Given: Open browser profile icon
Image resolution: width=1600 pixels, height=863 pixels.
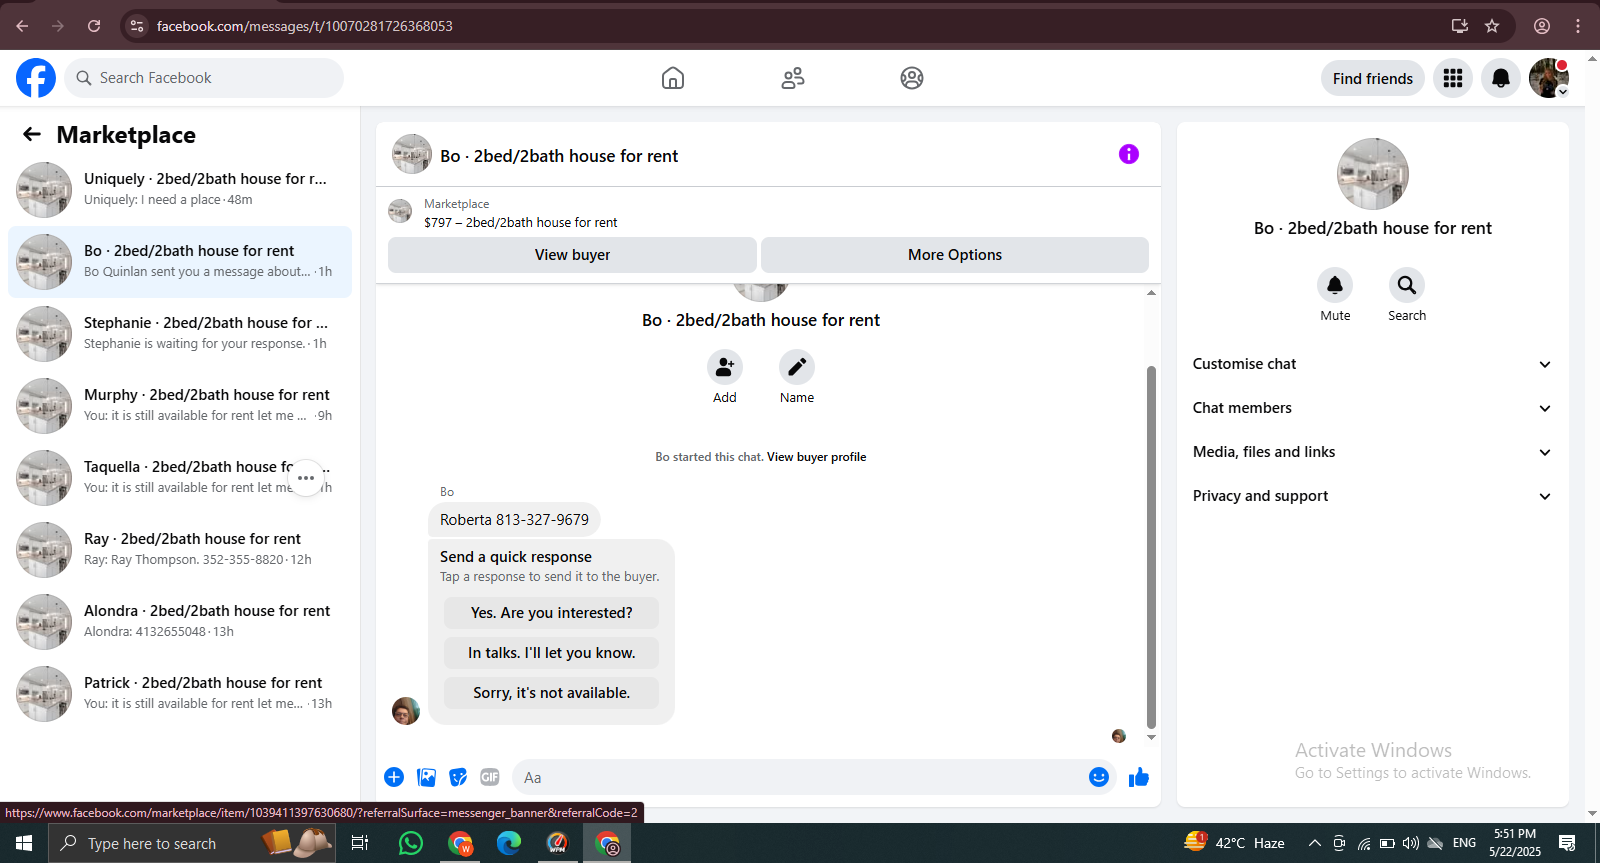Looking at the screenshot, I should 1542,26.
